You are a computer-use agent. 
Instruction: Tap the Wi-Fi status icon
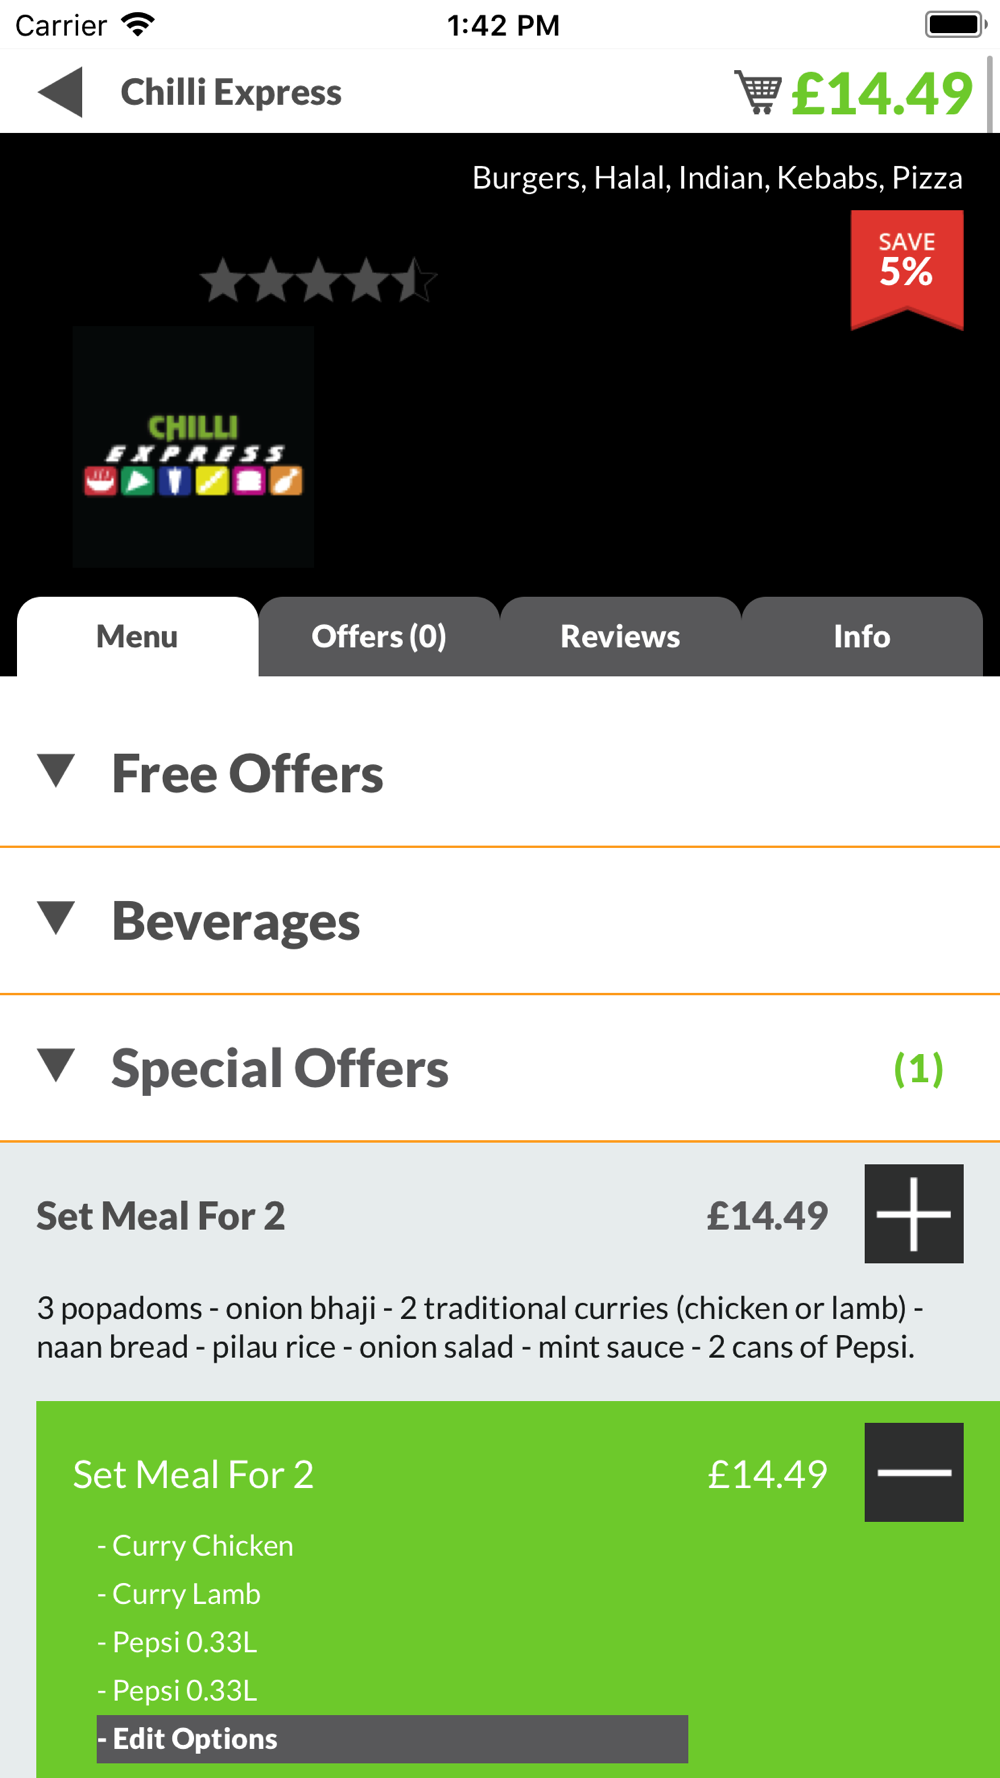138,24
